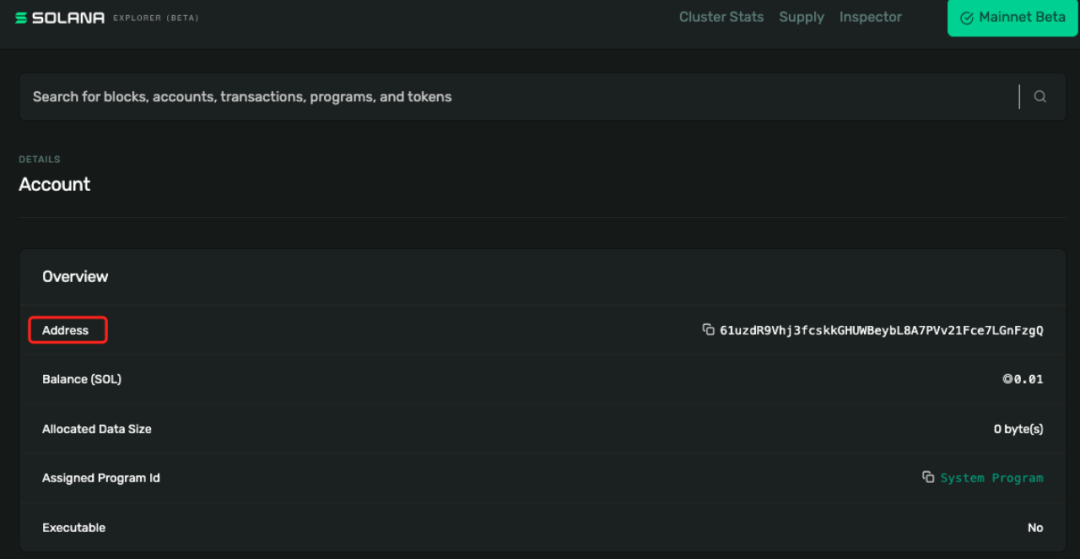
Task: Open the Cluster Stats page
Action: [x=721, y=17]
